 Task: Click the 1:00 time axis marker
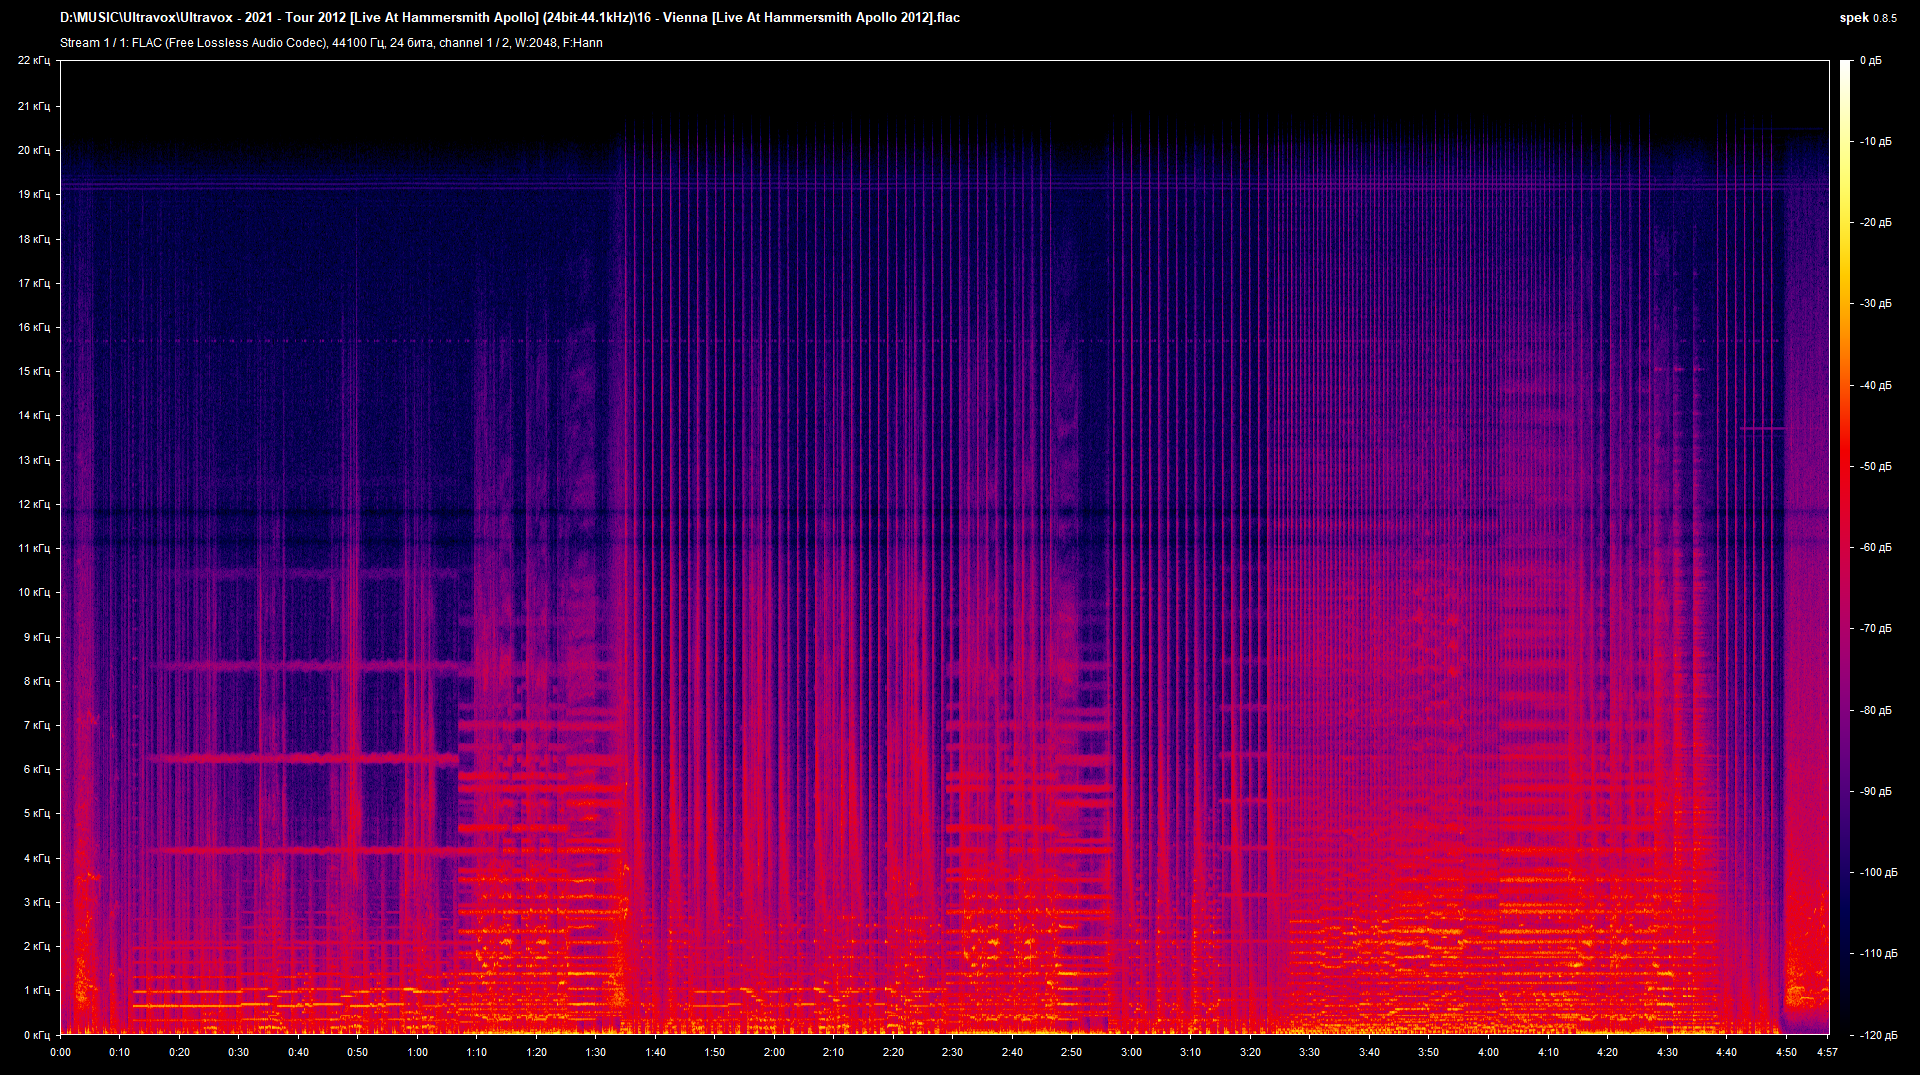pos(417,1052)
